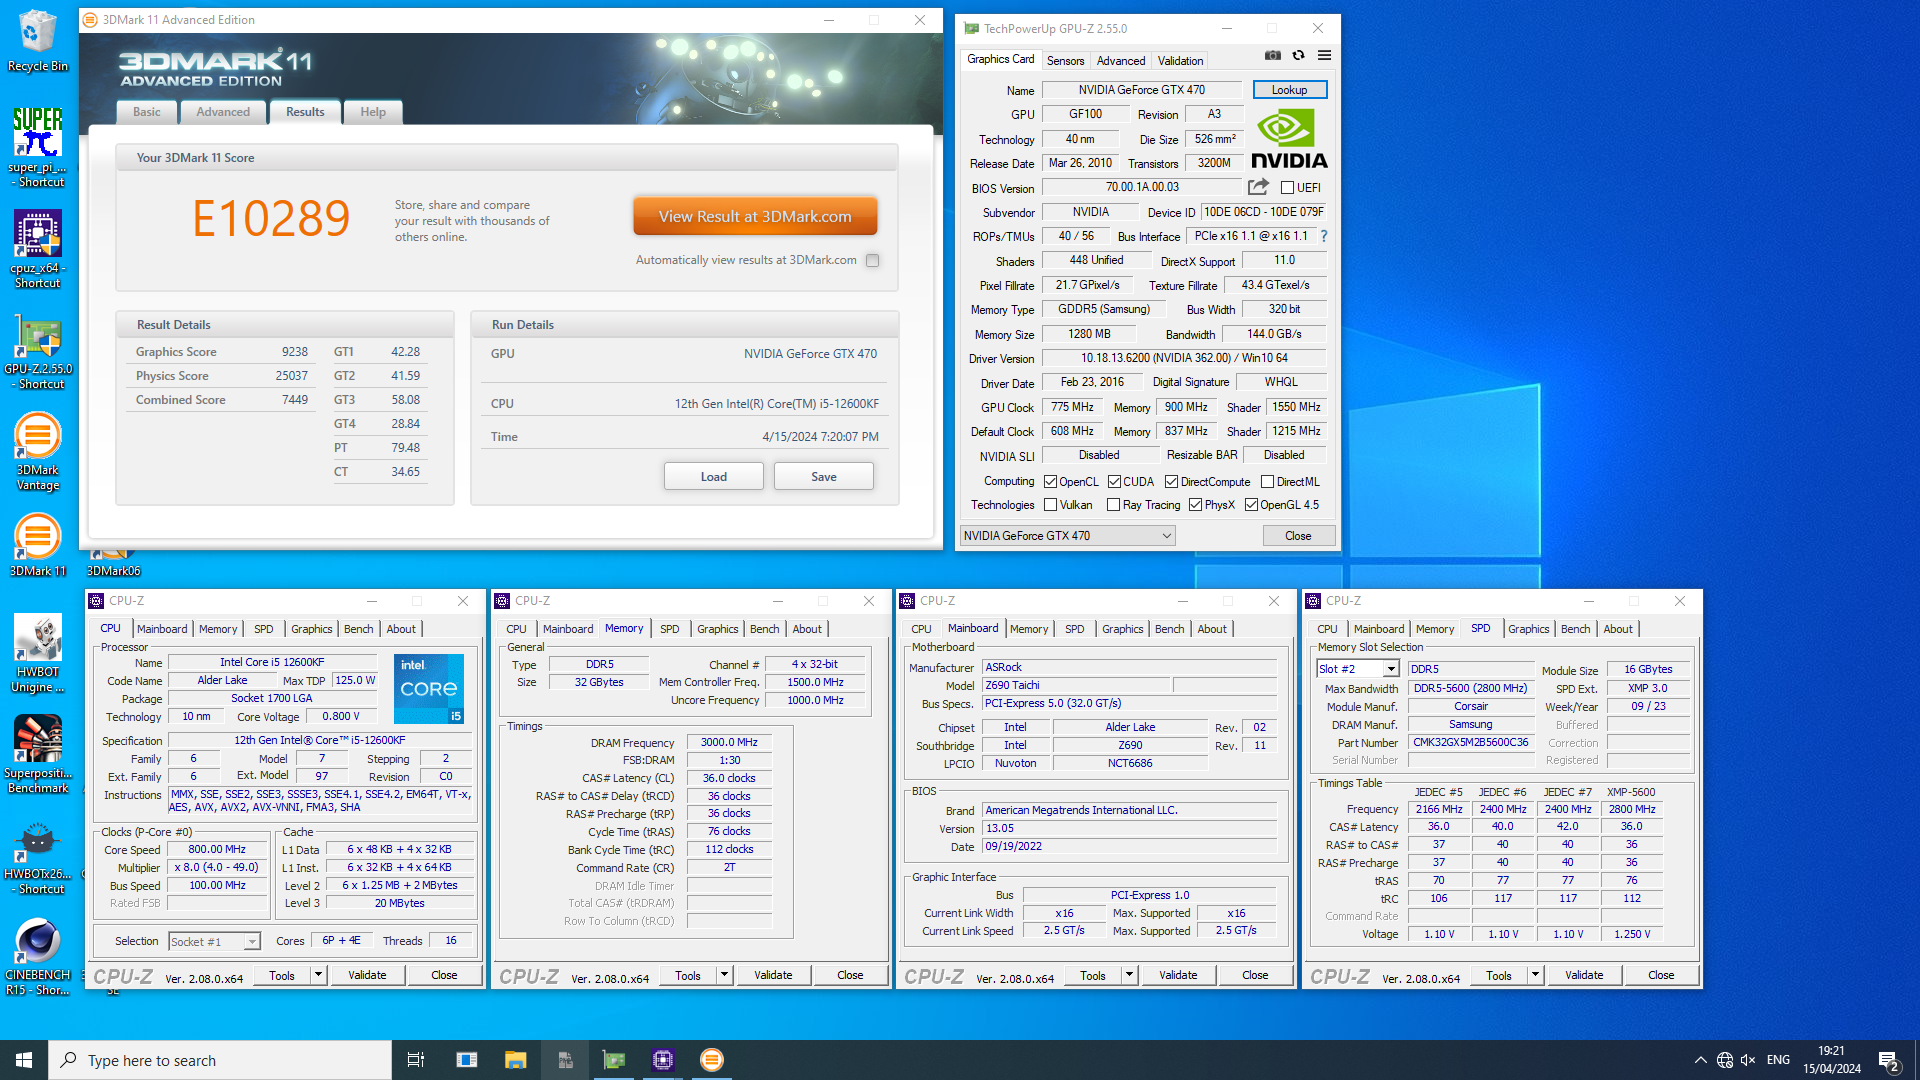The width and height of the screenshot is (1920, 1080).
Task: Toggle OpenCL checkbox
Action: 1051,482
